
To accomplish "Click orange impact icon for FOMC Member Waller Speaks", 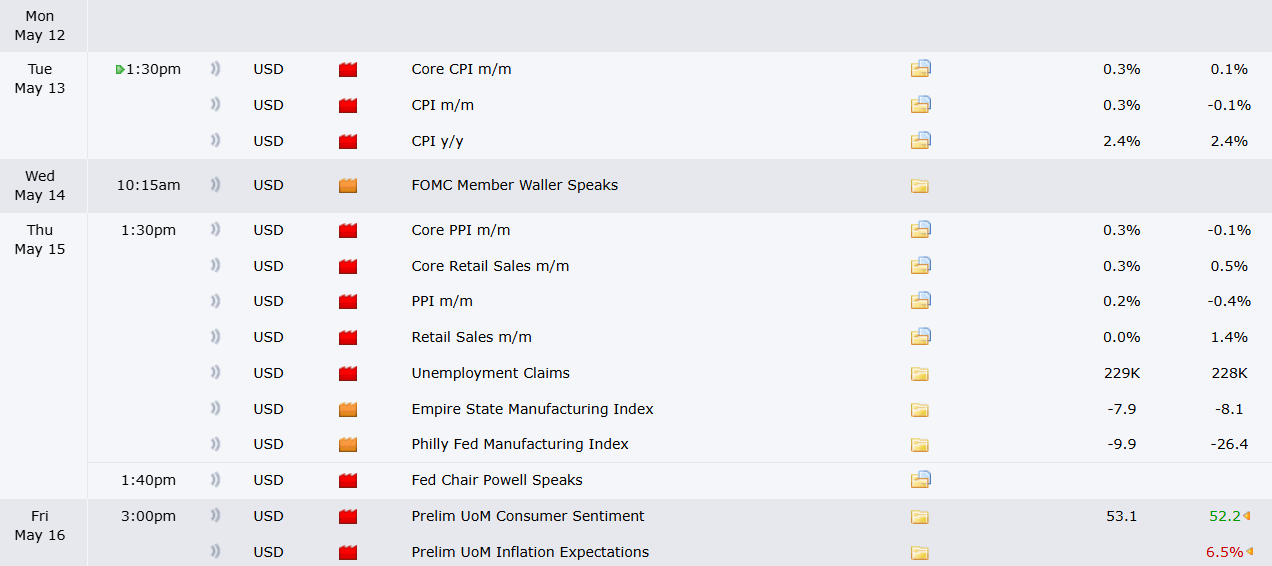I will click(348, 185).
